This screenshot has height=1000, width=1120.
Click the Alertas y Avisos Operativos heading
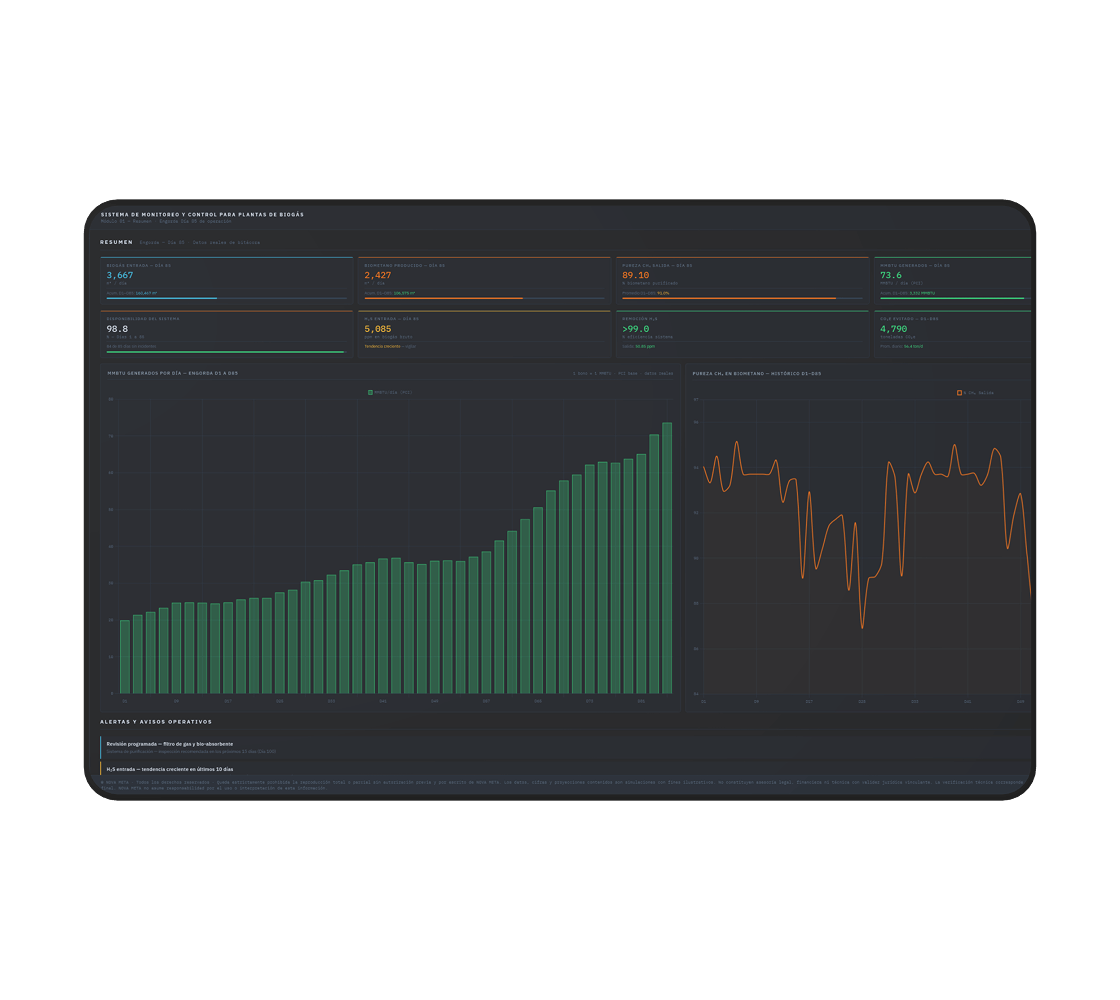coord(156,722)
